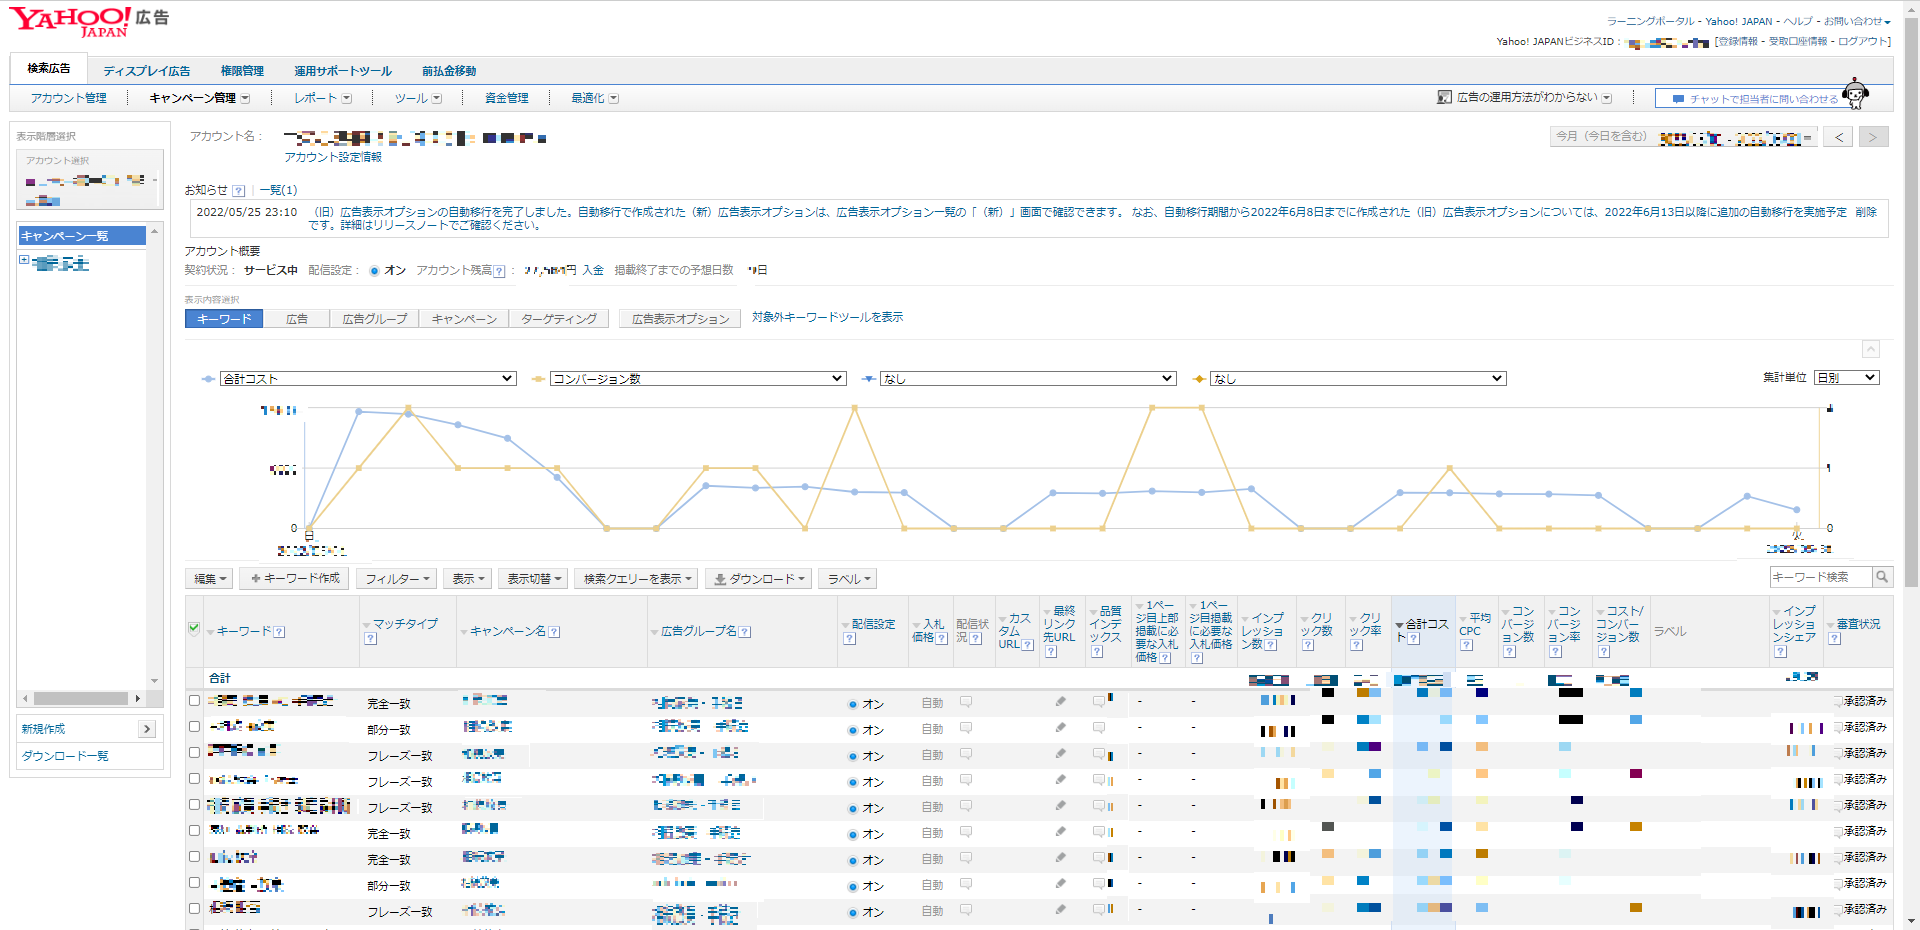
Task: Open the 編集 dropdown button
Action: [210, 579]
